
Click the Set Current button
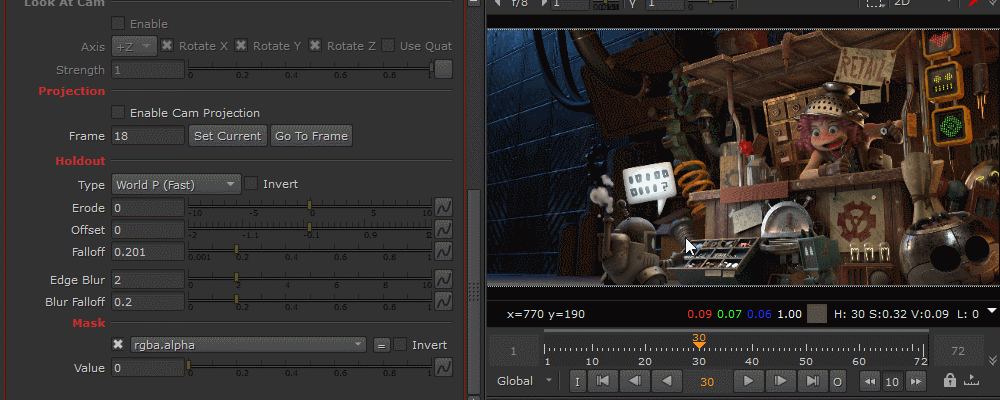click(228, 136)
